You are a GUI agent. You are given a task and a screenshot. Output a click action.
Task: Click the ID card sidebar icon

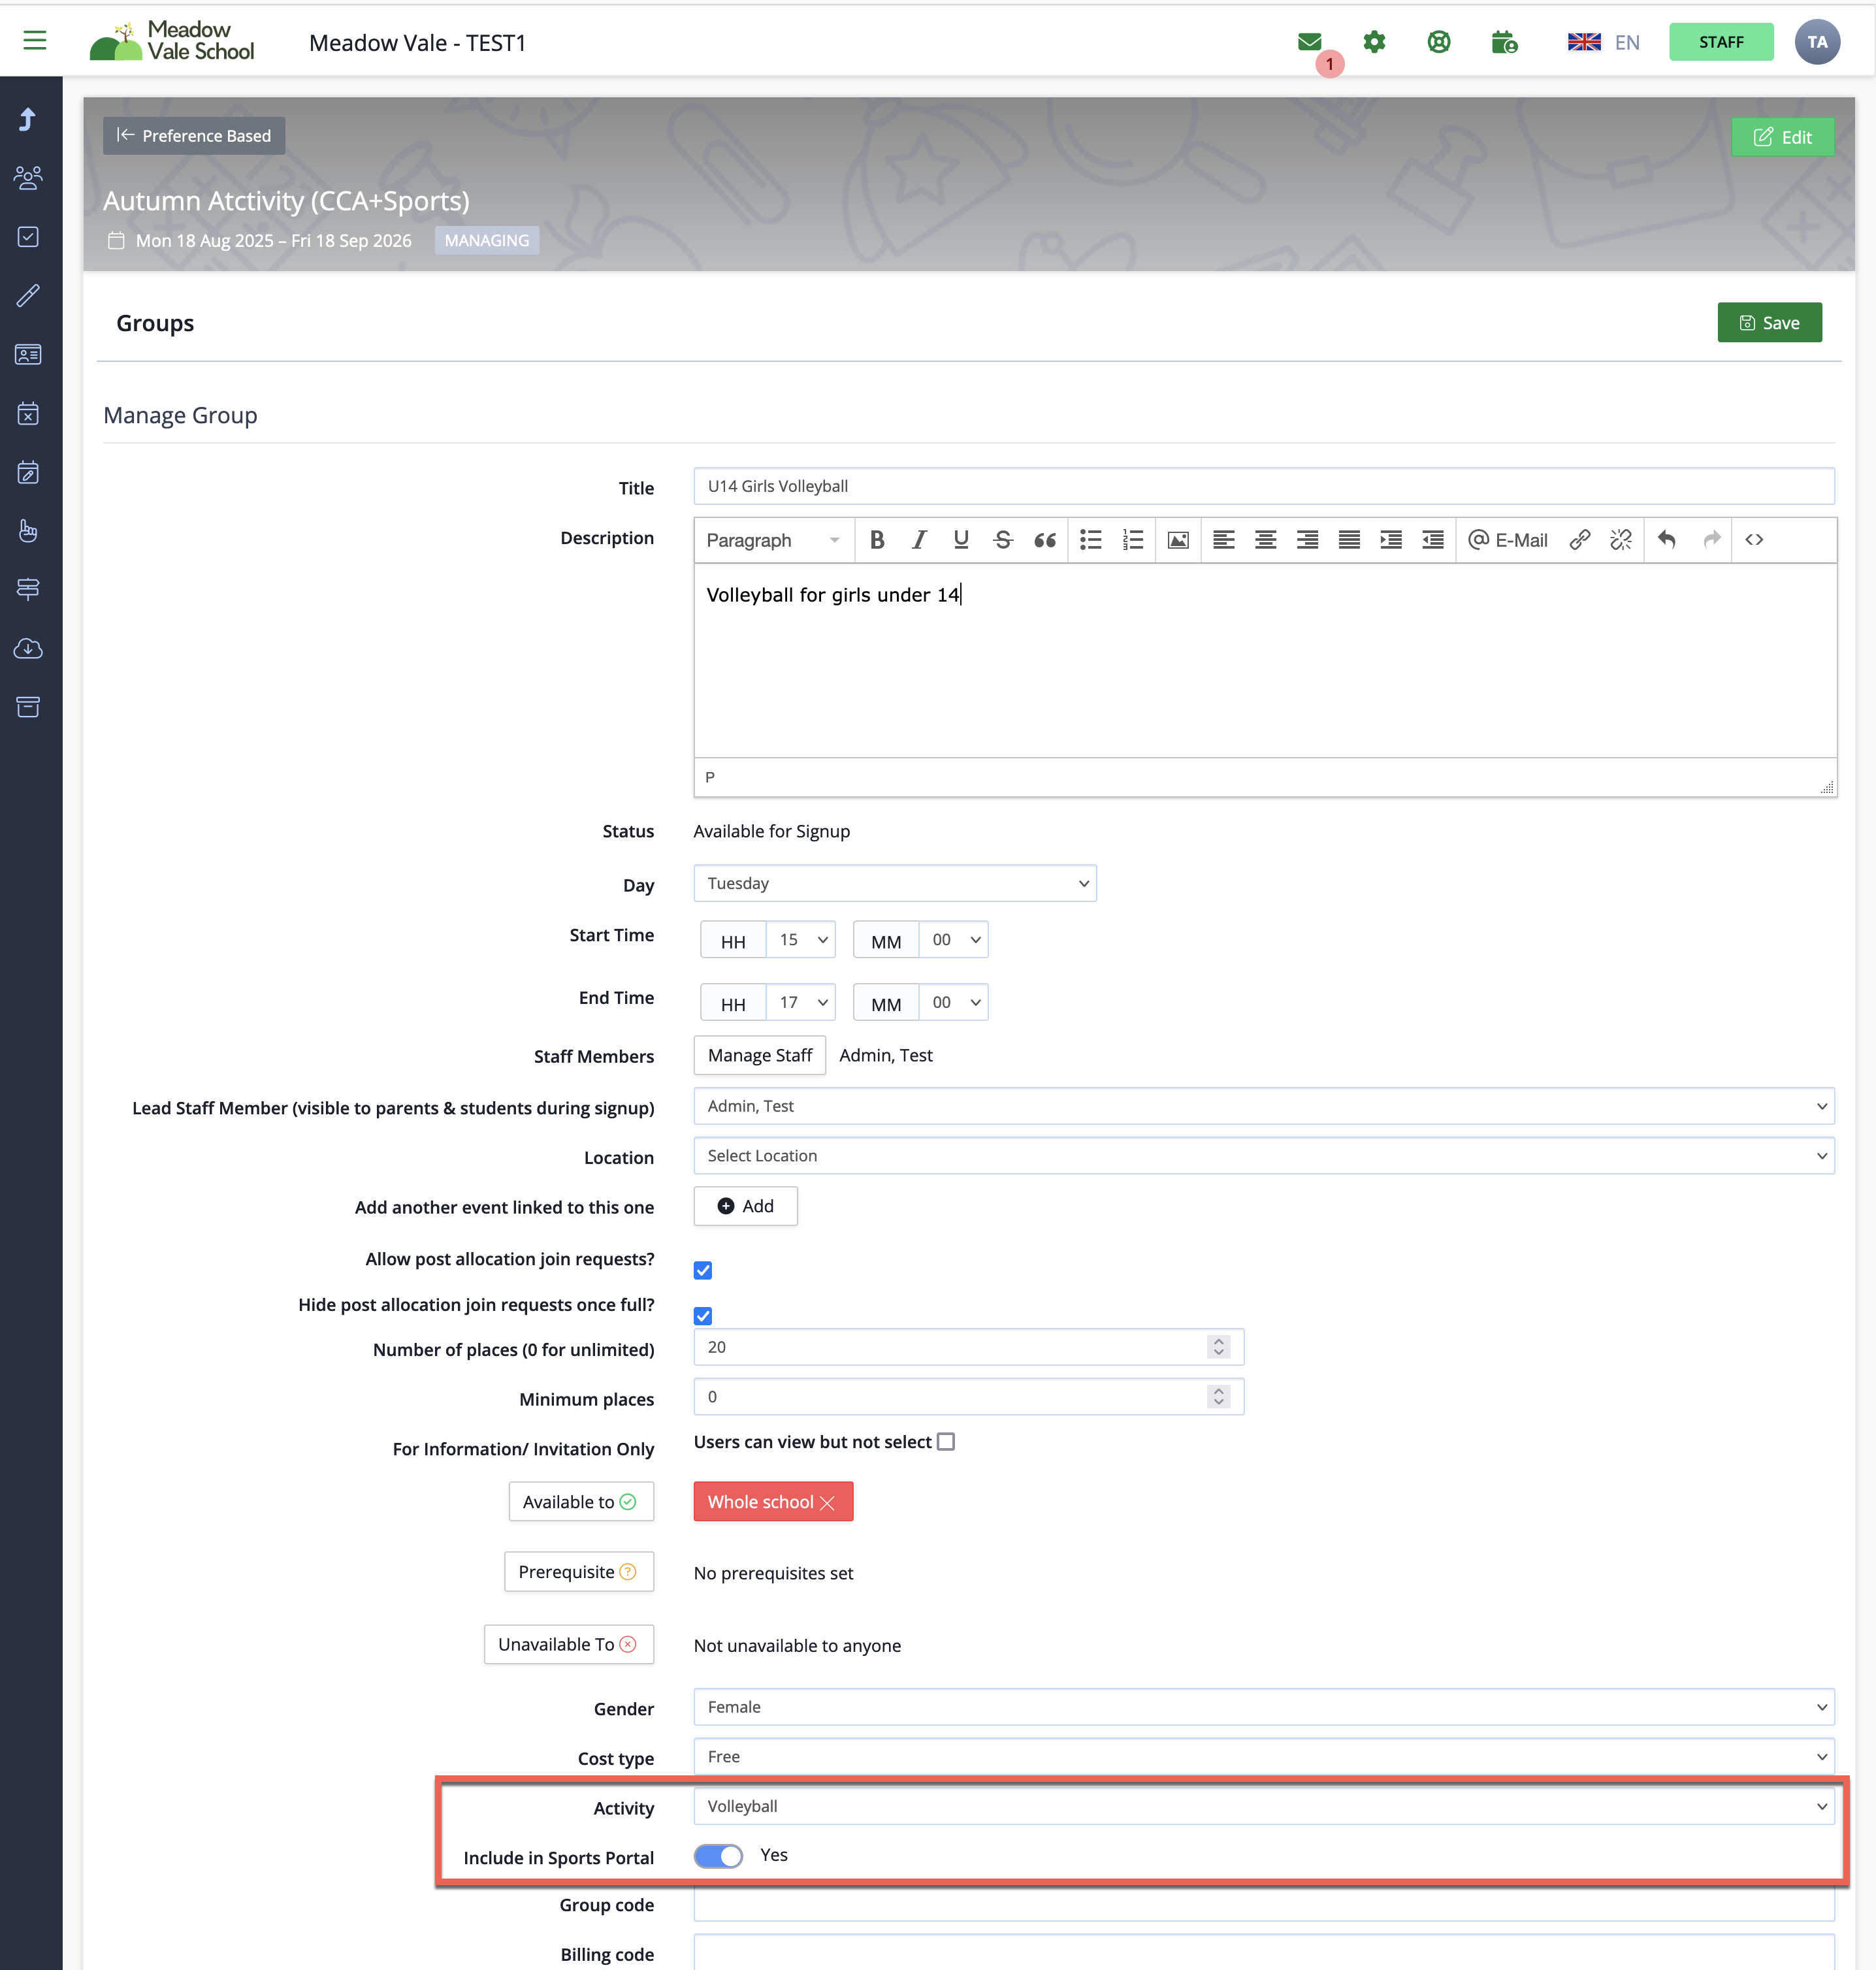28,354
